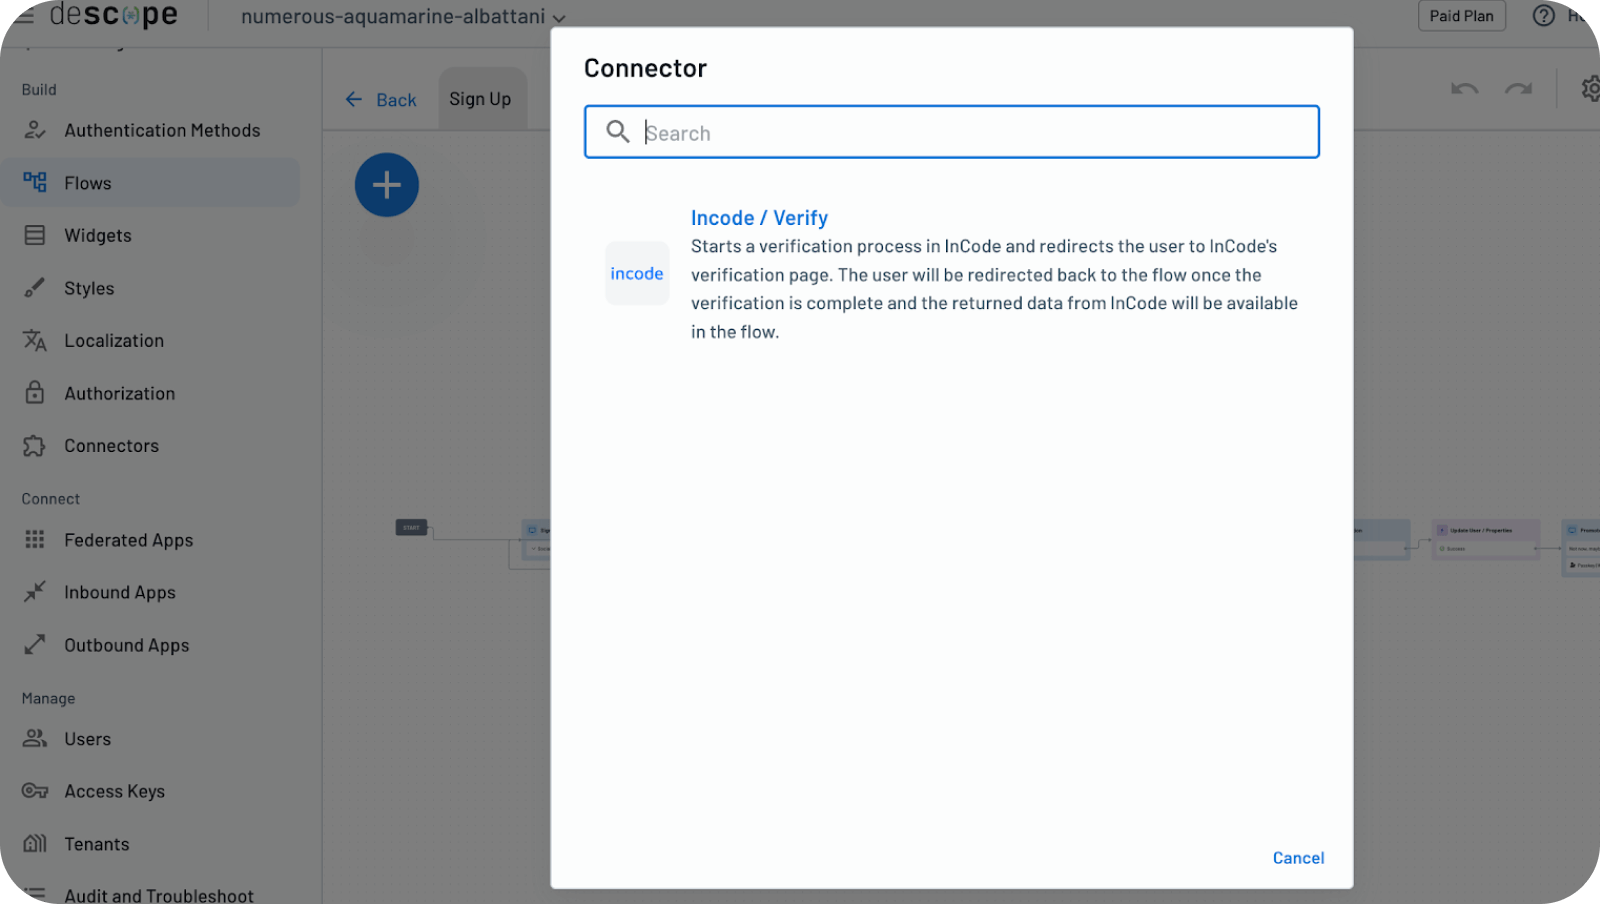Click the Styles brush icon

coord(35,288)
